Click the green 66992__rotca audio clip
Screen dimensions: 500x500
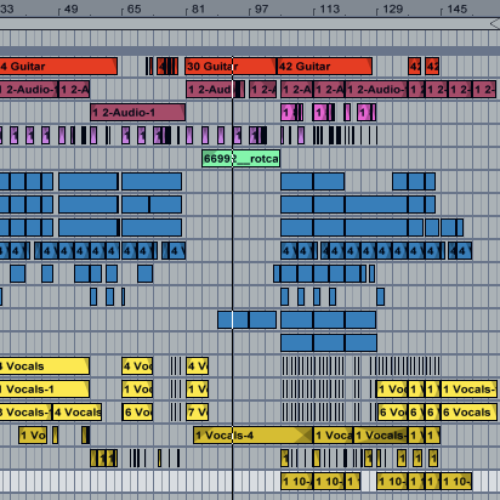[241, 158]
